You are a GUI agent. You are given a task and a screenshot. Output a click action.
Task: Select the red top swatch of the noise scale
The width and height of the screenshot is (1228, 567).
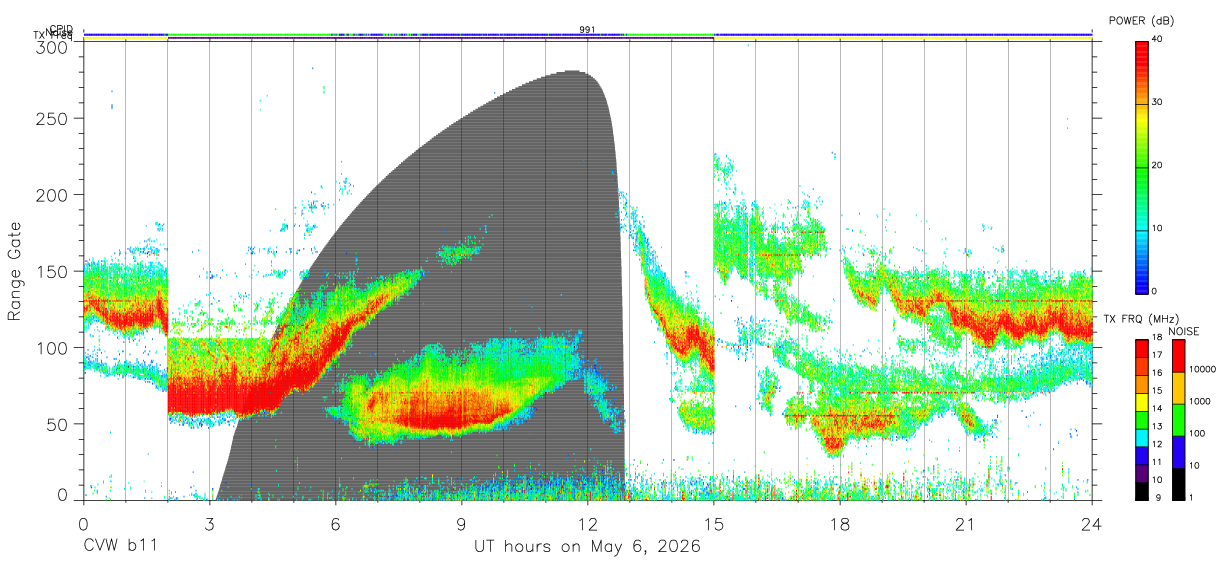point(1177,355)
